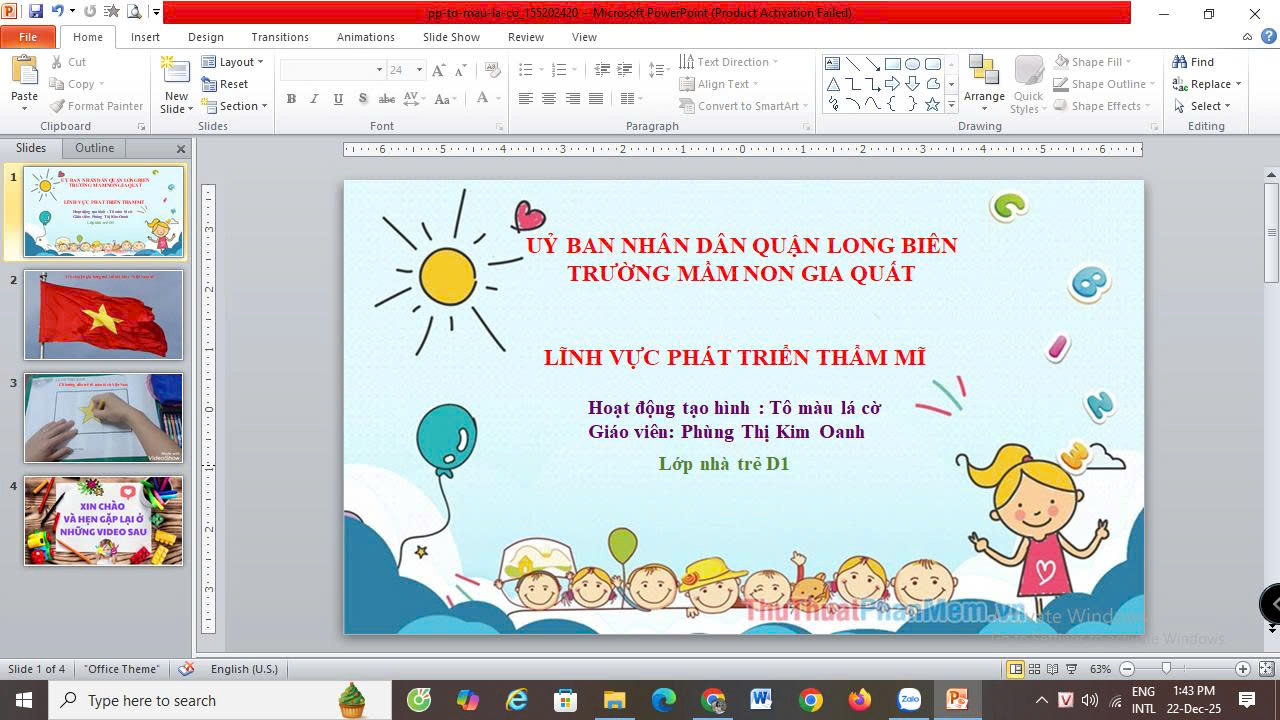This screenshot has width=1280, height=720.
Task: Click the Arrange objects icon
Action: tap(984, 80)
